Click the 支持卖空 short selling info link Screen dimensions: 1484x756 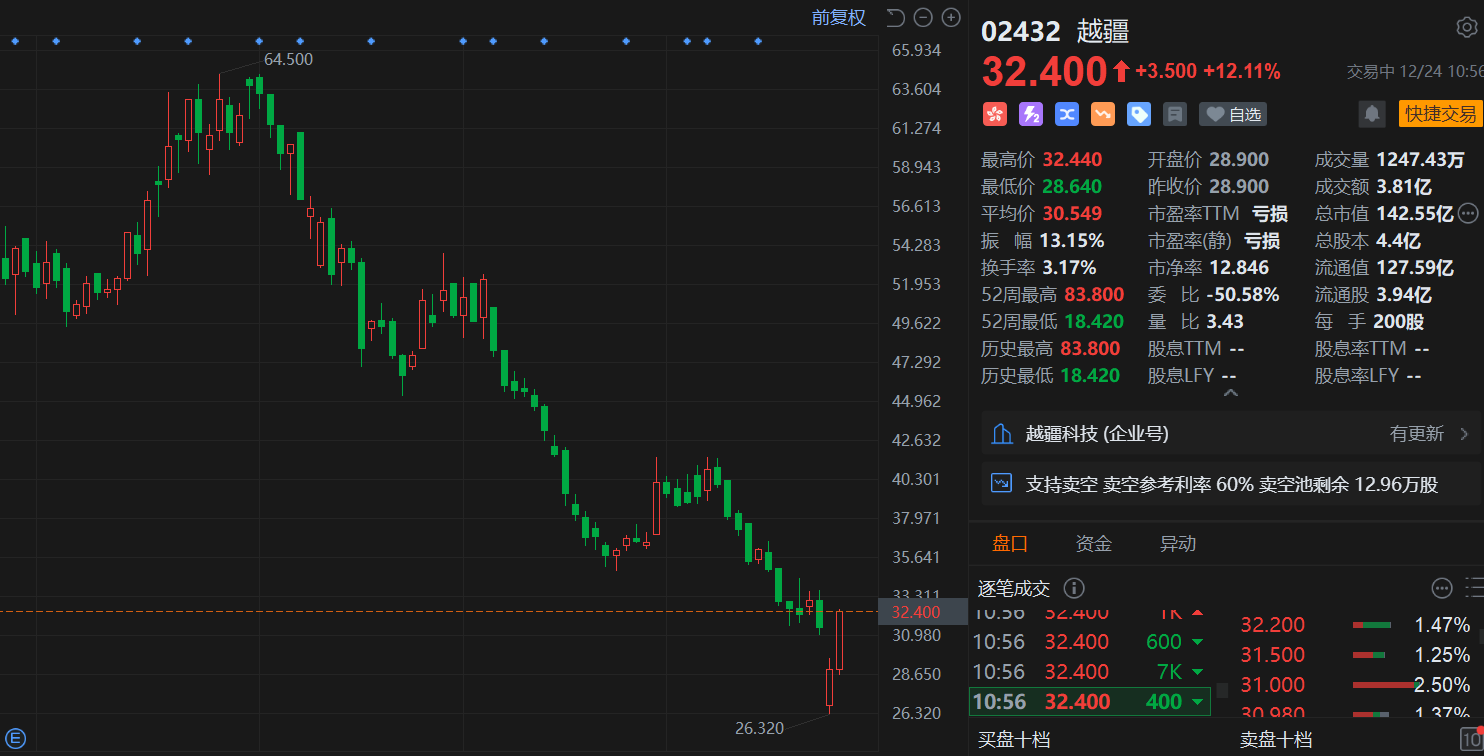tap(1231, 484)
